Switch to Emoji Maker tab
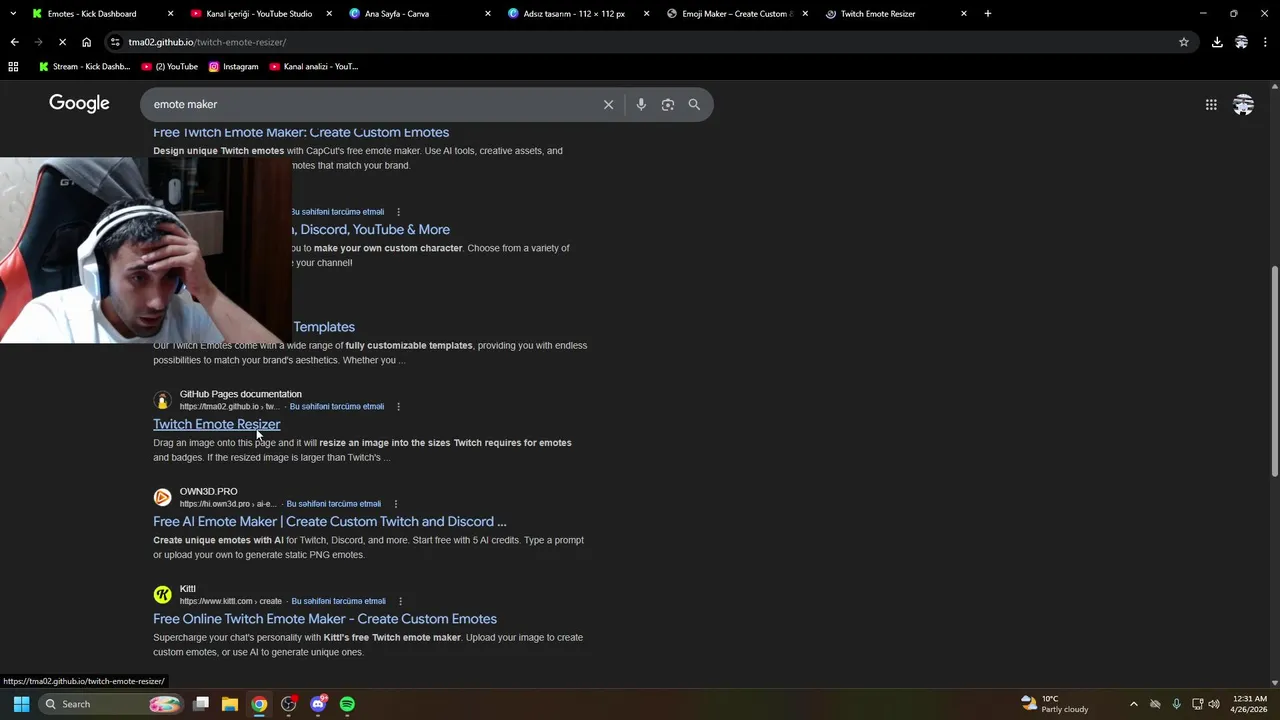Image resolution: width=1280 pixels, height=720 pixels. (737, 14)
